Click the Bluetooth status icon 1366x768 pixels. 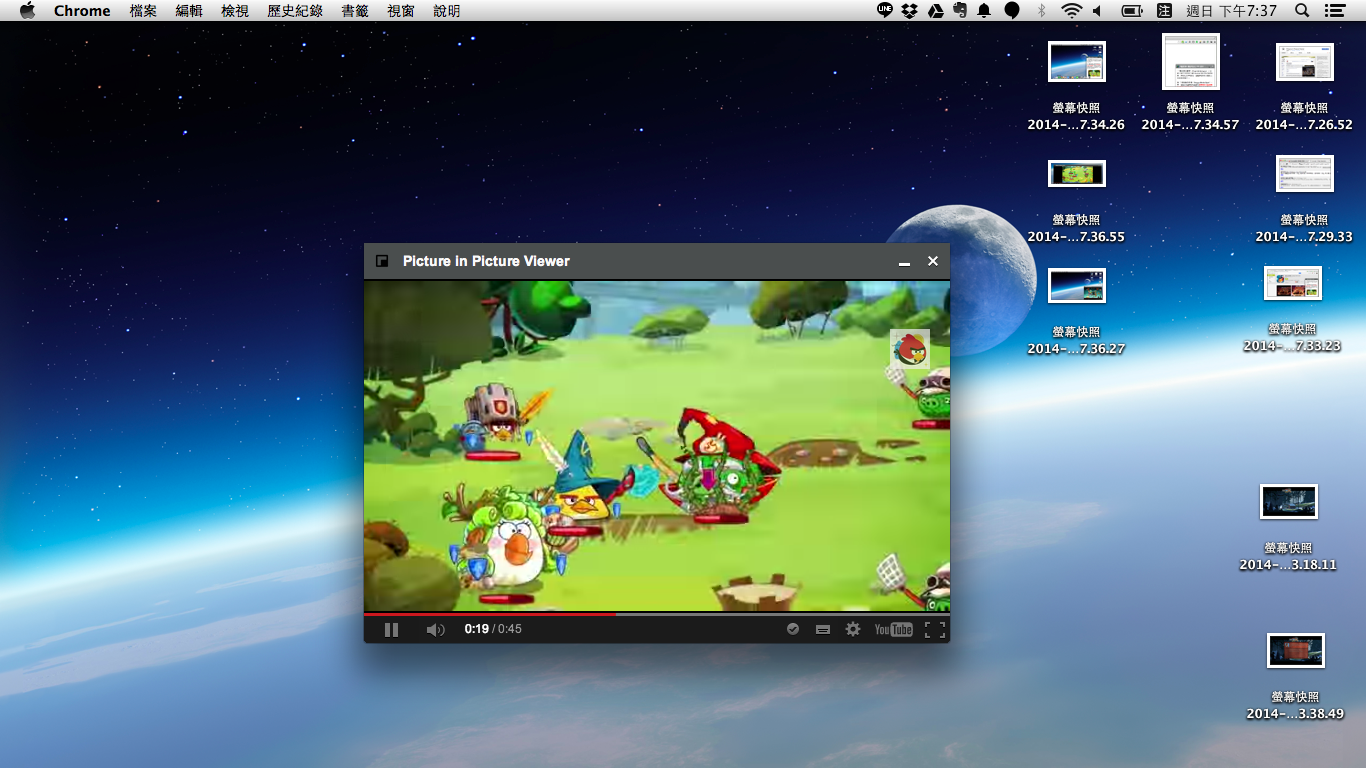point(1041,11)
